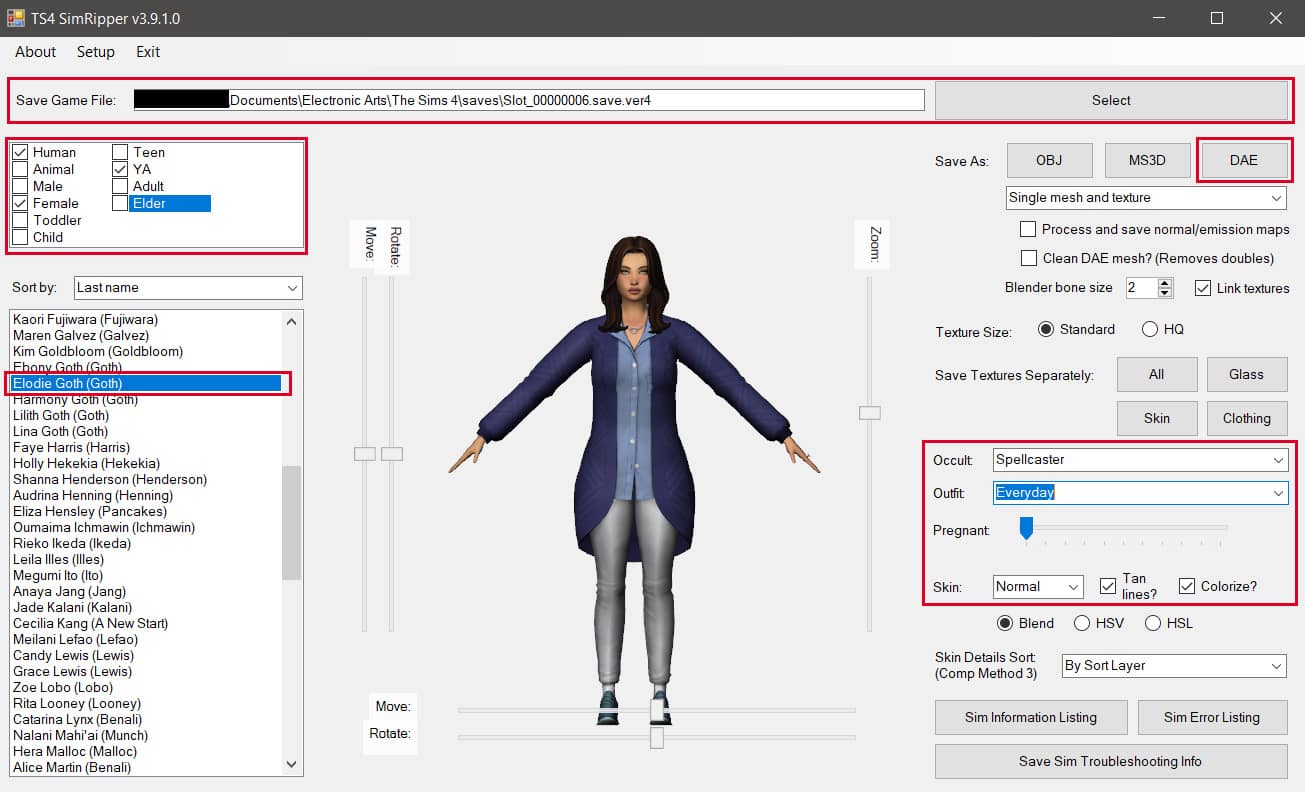Increase Blender bone size with up arrow
Viewport: 1305px width, 792px height.
(x=1165, y=283)
